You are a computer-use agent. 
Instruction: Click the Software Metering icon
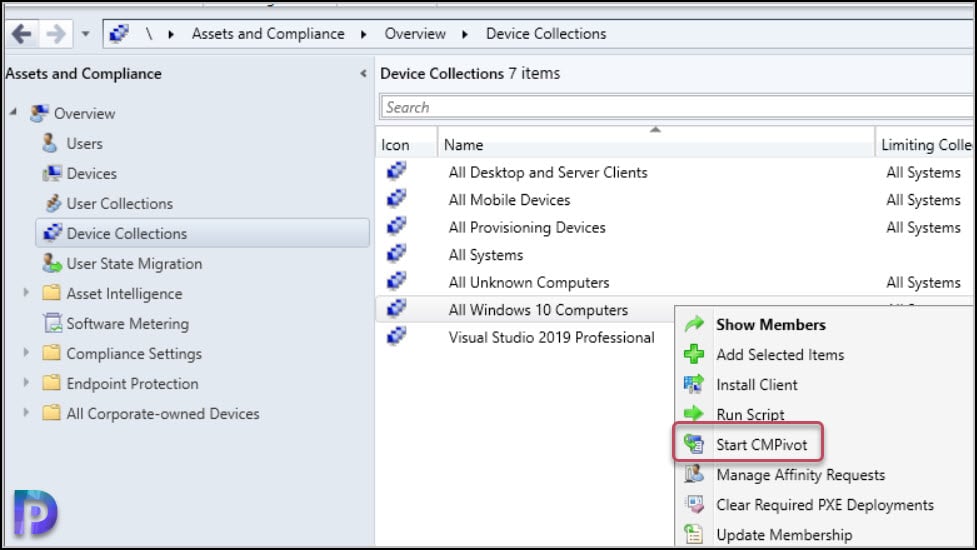point(52,323)
